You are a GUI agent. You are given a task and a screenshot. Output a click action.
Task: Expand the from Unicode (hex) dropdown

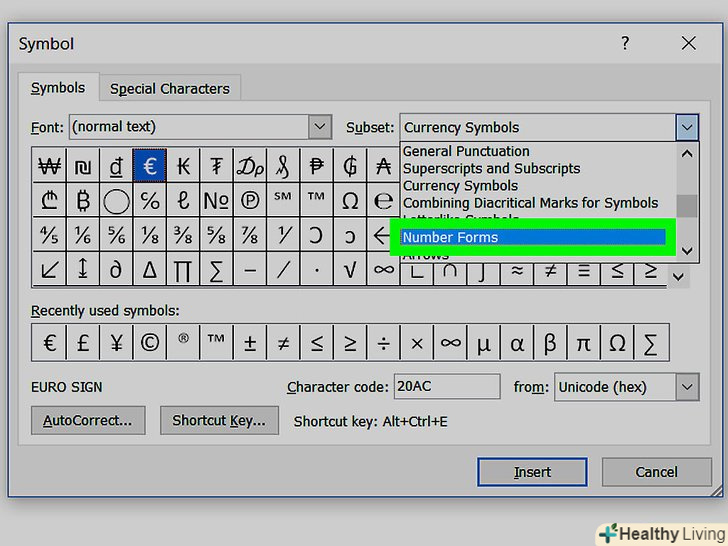click(686, 387)
